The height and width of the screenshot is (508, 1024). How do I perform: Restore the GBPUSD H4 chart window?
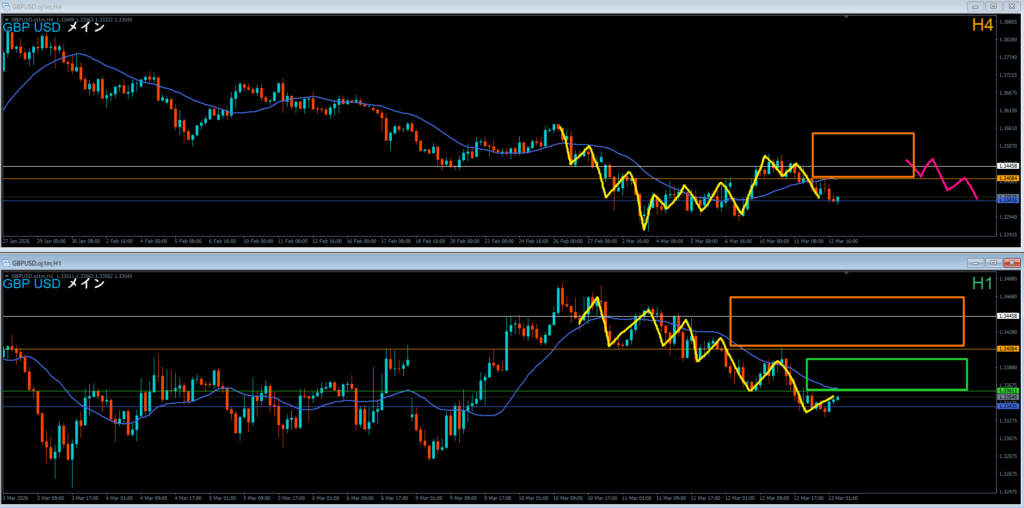[x=993, y=6]
